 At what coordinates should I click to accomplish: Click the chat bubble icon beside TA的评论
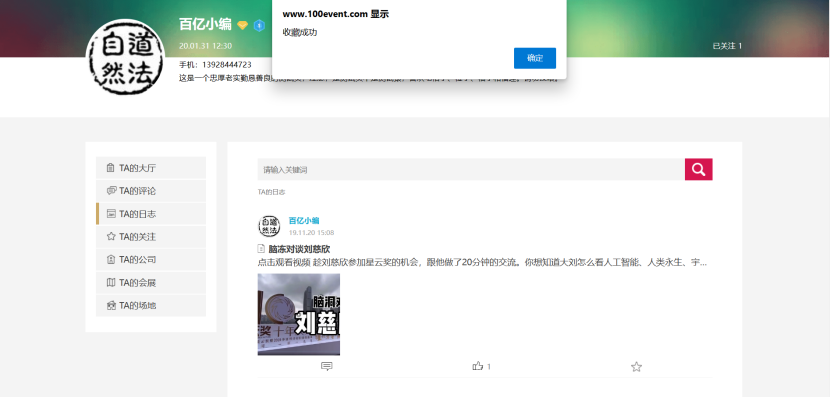pos(111,191)
